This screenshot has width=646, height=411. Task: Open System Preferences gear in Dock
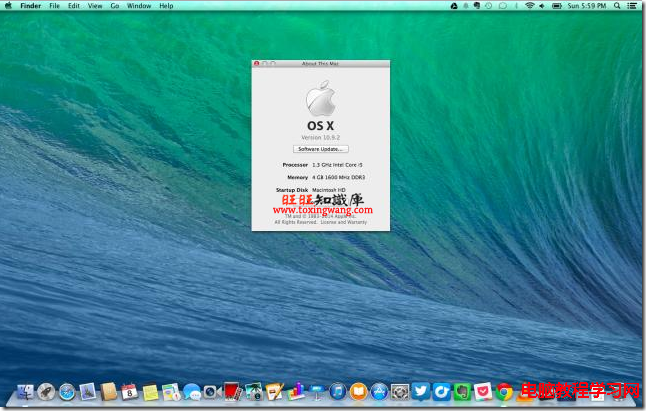point(400,392)
